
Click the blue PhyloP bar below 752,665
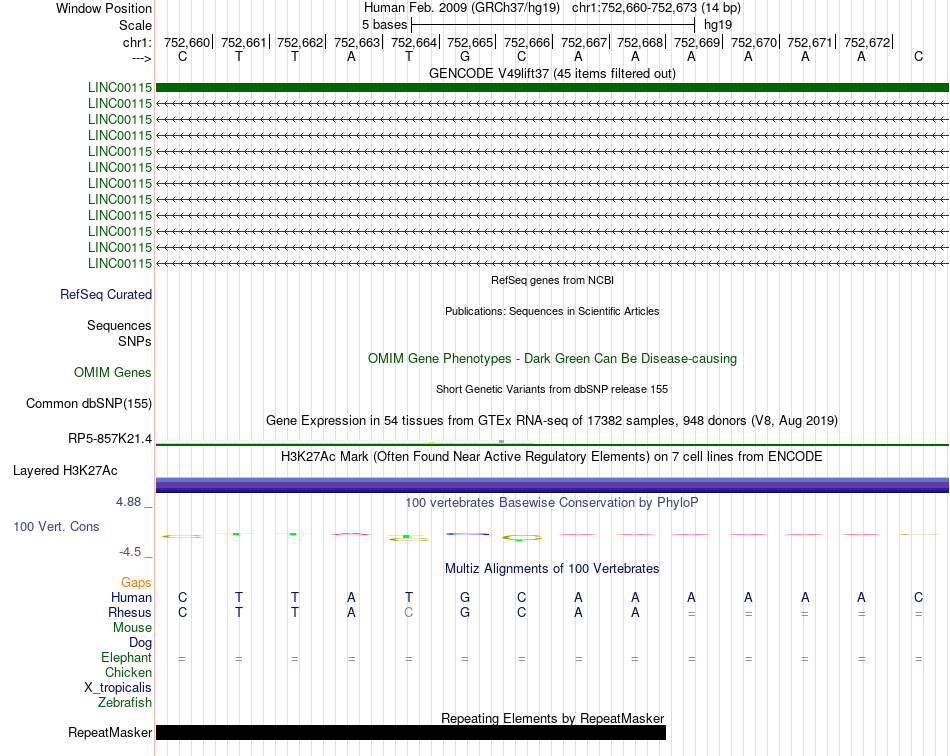(x=467, y=534)
